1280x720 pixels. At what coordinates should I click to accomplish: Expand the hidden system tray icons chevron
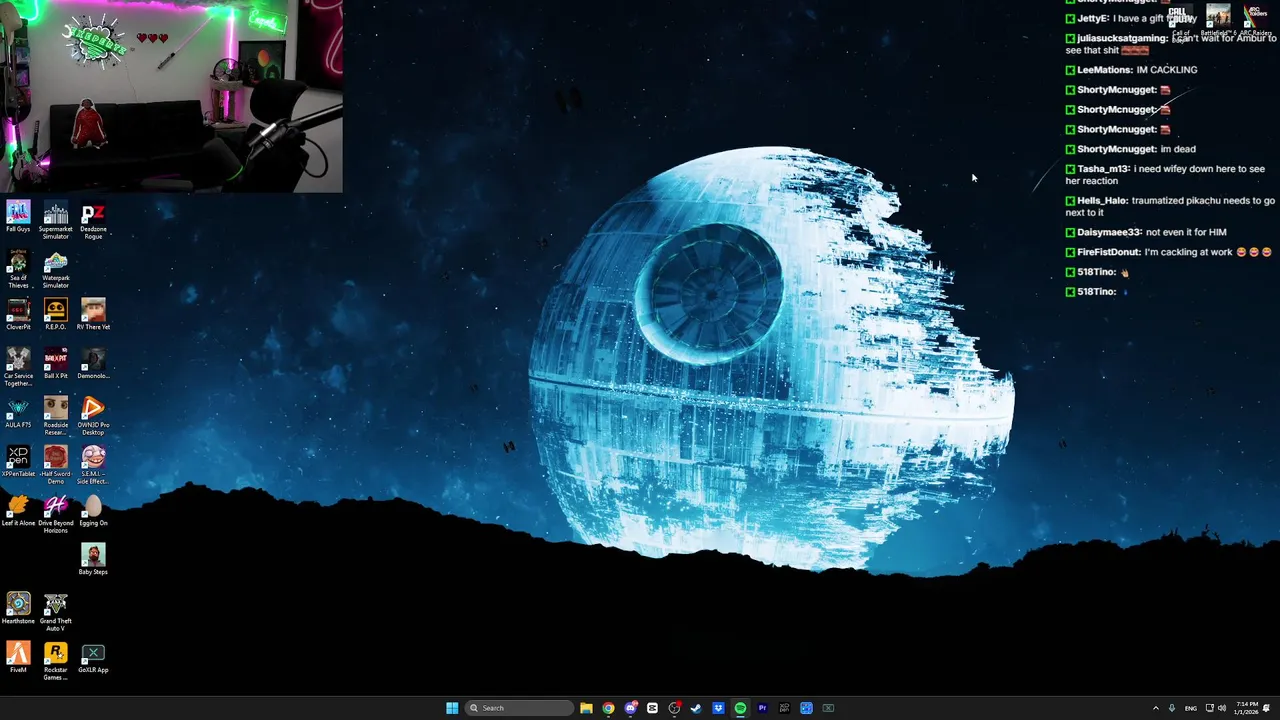tap(1156, 708)
